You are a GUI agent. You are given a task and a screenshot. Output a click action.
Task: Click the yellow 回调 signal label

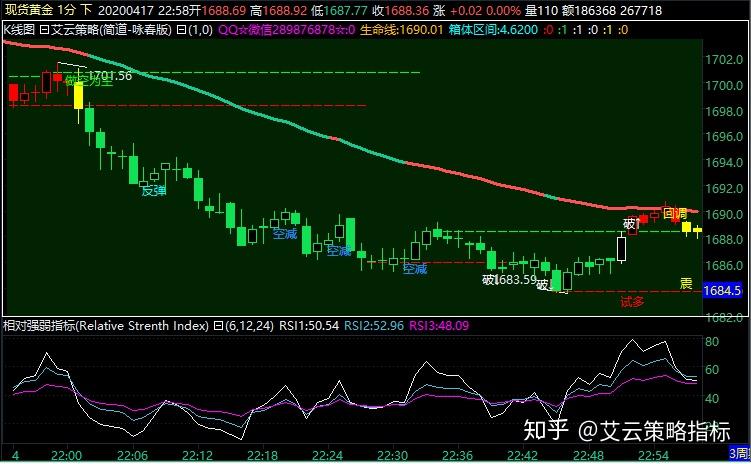674,212
